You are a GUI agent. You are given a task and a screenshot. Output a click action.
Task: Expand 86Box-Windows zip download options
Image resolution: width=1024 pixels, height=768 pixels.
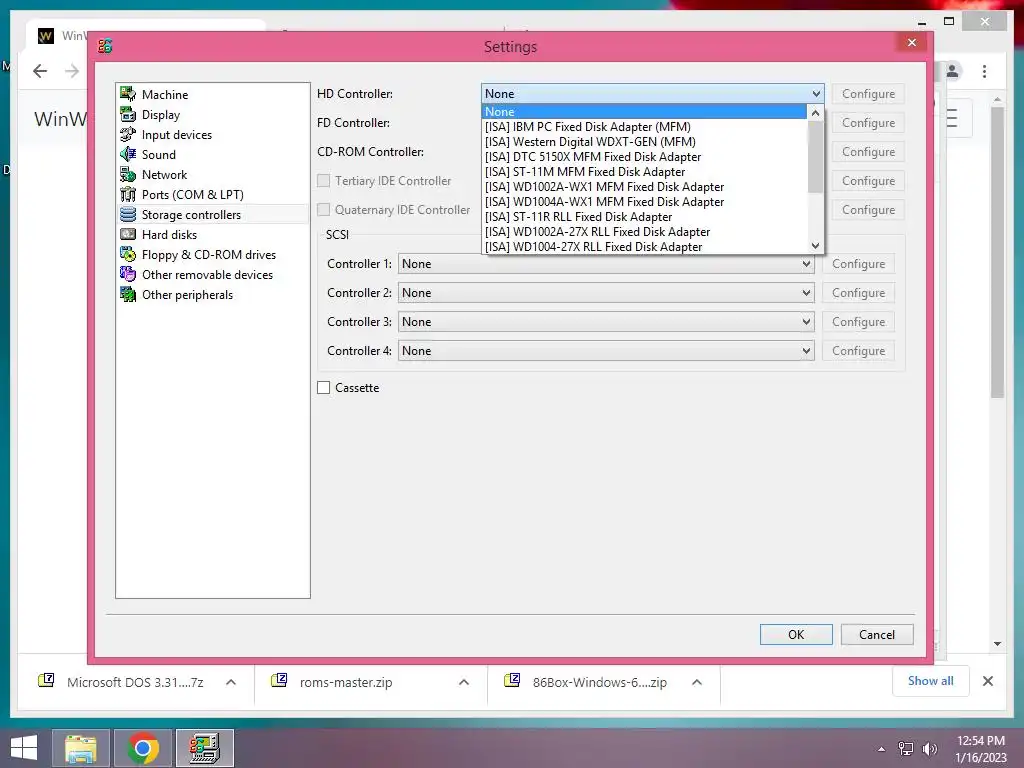(697, 682)
